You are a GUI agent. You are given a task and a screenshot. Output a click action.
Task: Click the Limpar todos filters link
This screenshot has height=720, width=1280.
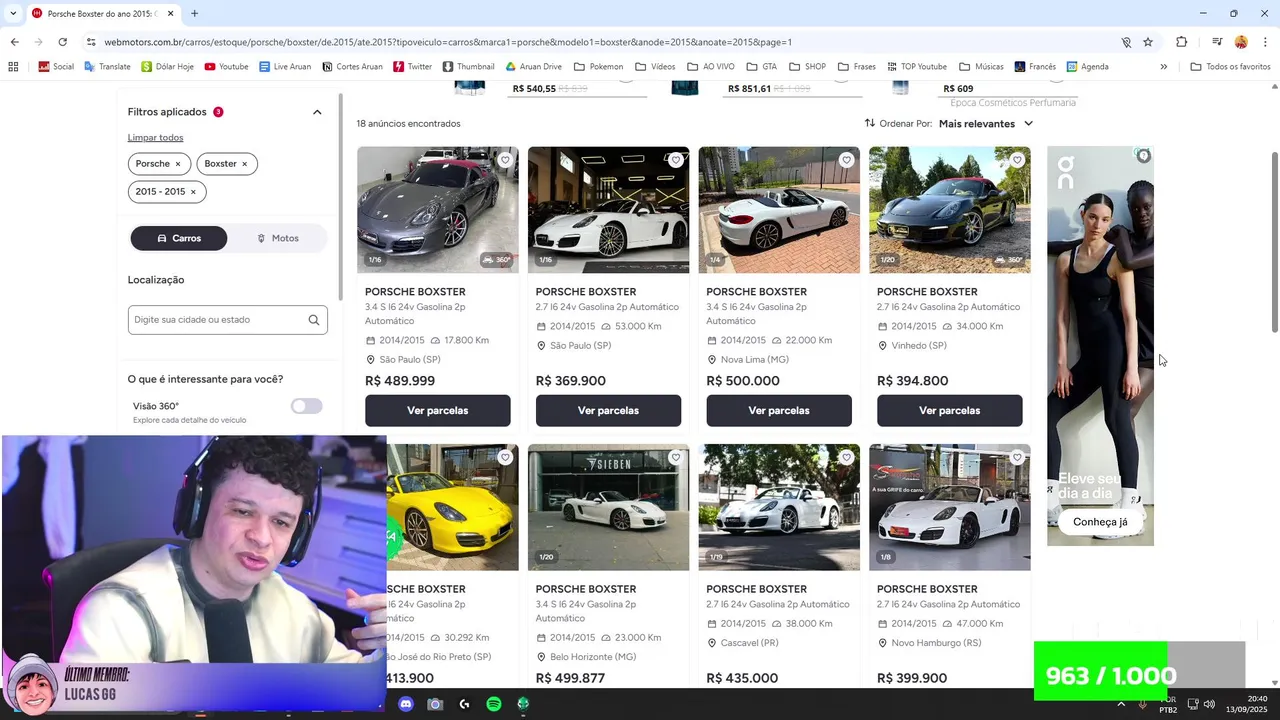pos(155,138)
